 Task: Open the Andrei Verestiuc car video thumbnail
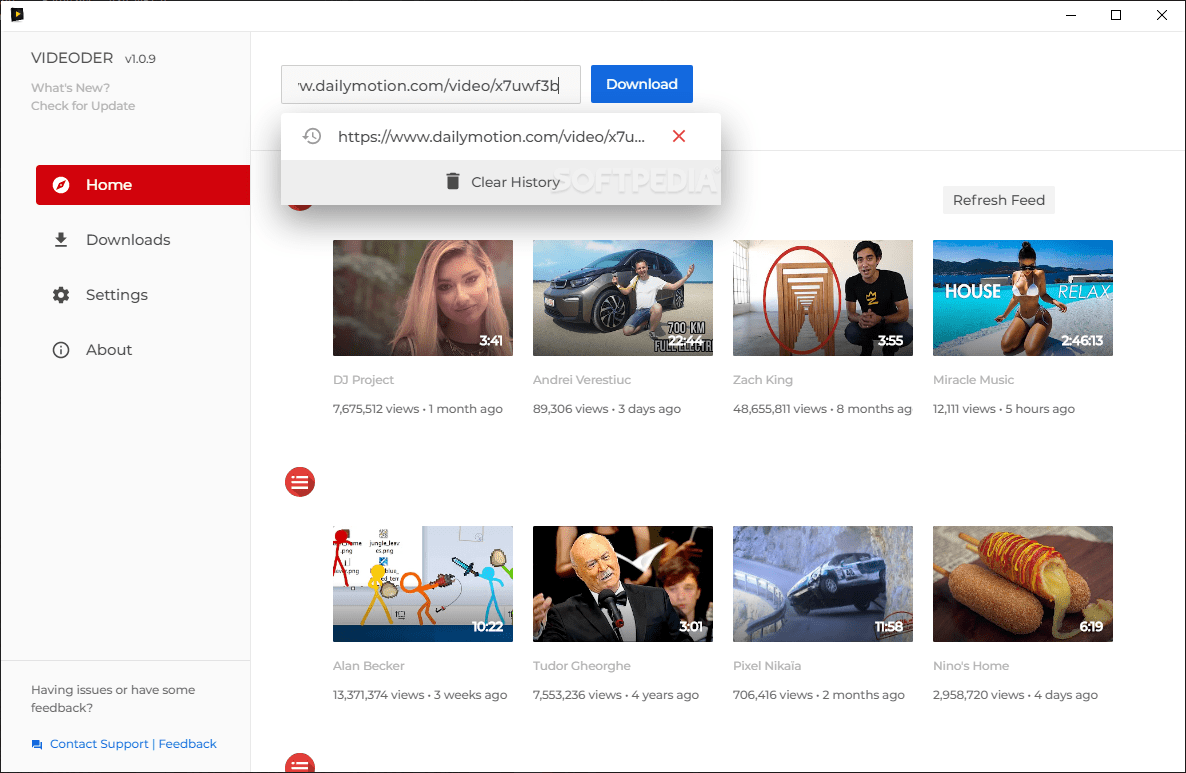coord(622,298)
